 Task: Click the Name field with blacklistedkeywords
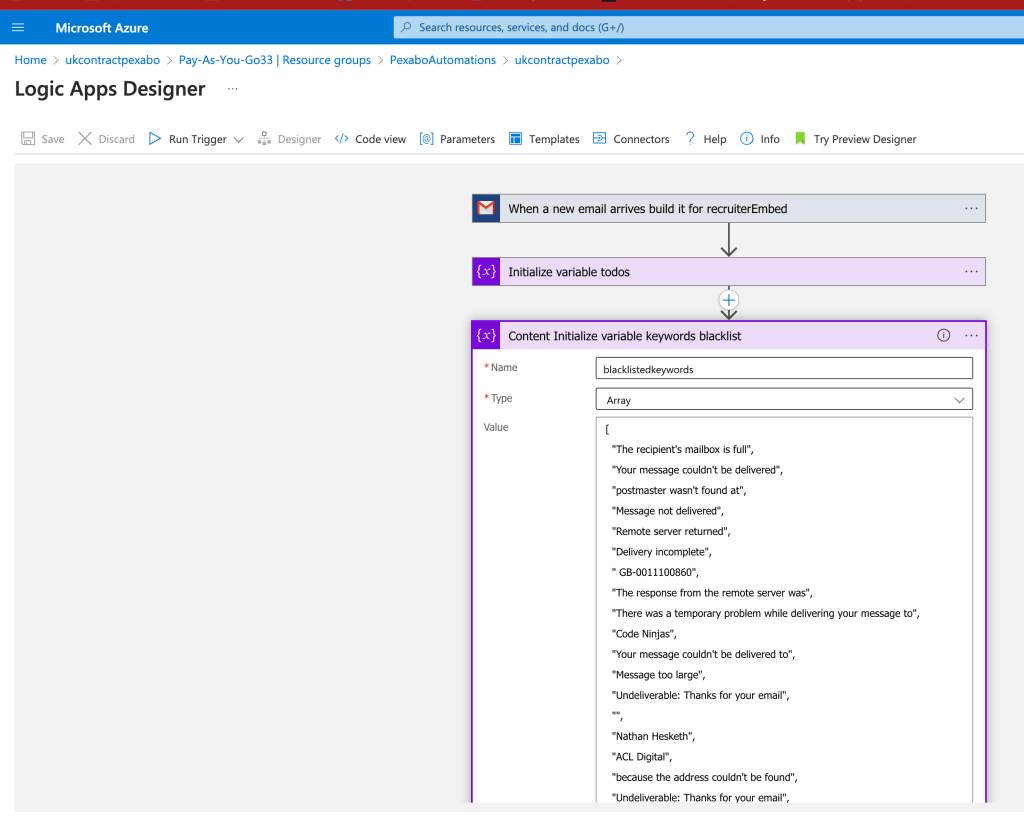coord(784,369)
